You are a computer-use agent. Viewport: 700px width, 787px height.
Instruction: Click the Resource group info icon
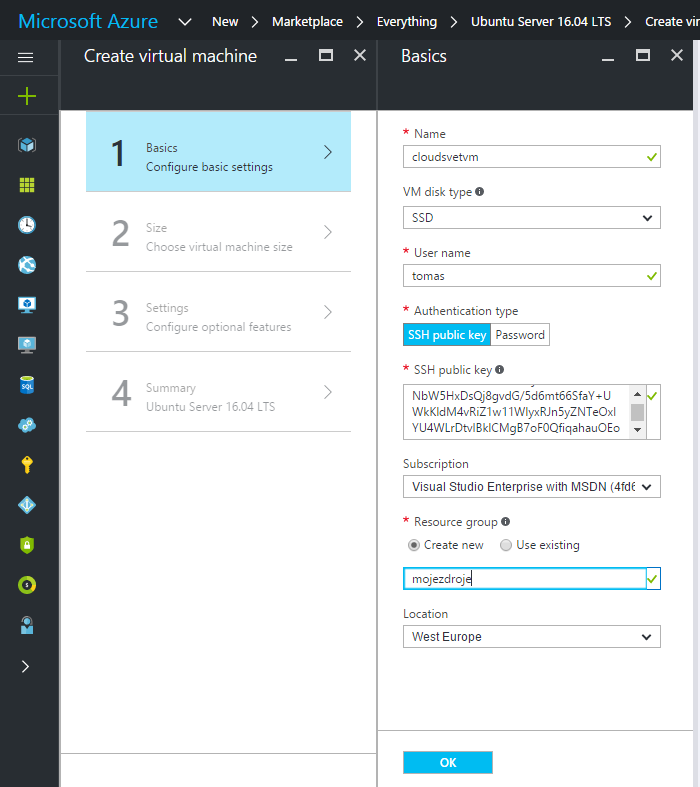pos(505,521)
